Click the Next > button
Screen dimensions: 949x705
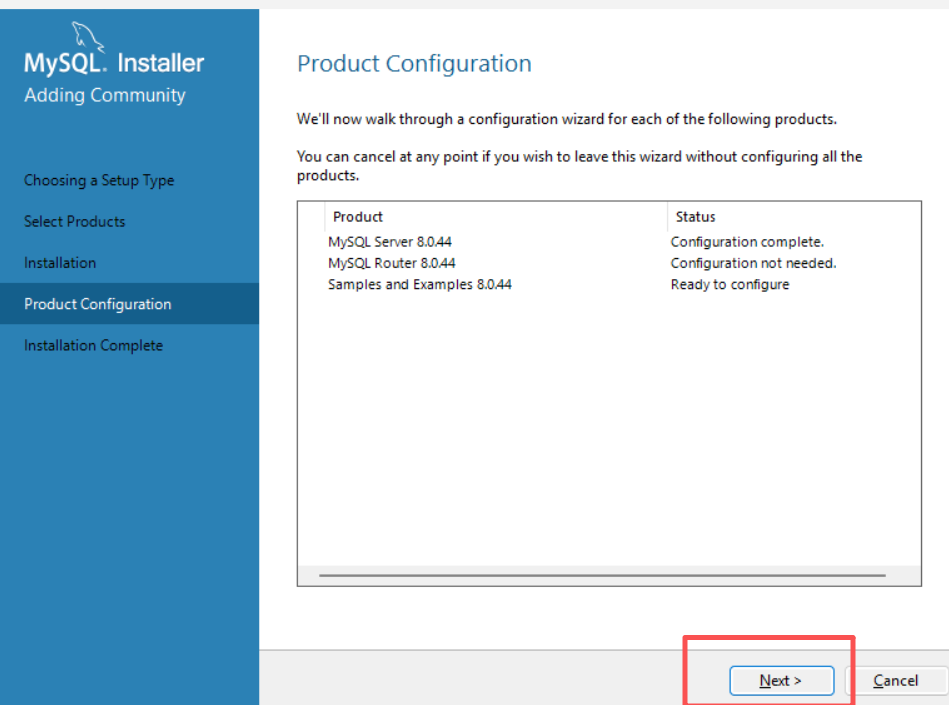point(781,681)
